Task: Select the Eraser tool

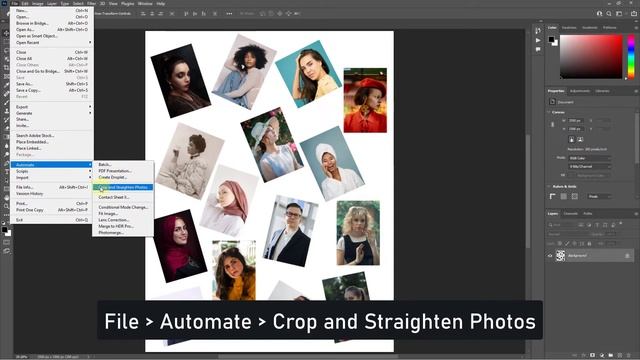Action: click(7, 128)
